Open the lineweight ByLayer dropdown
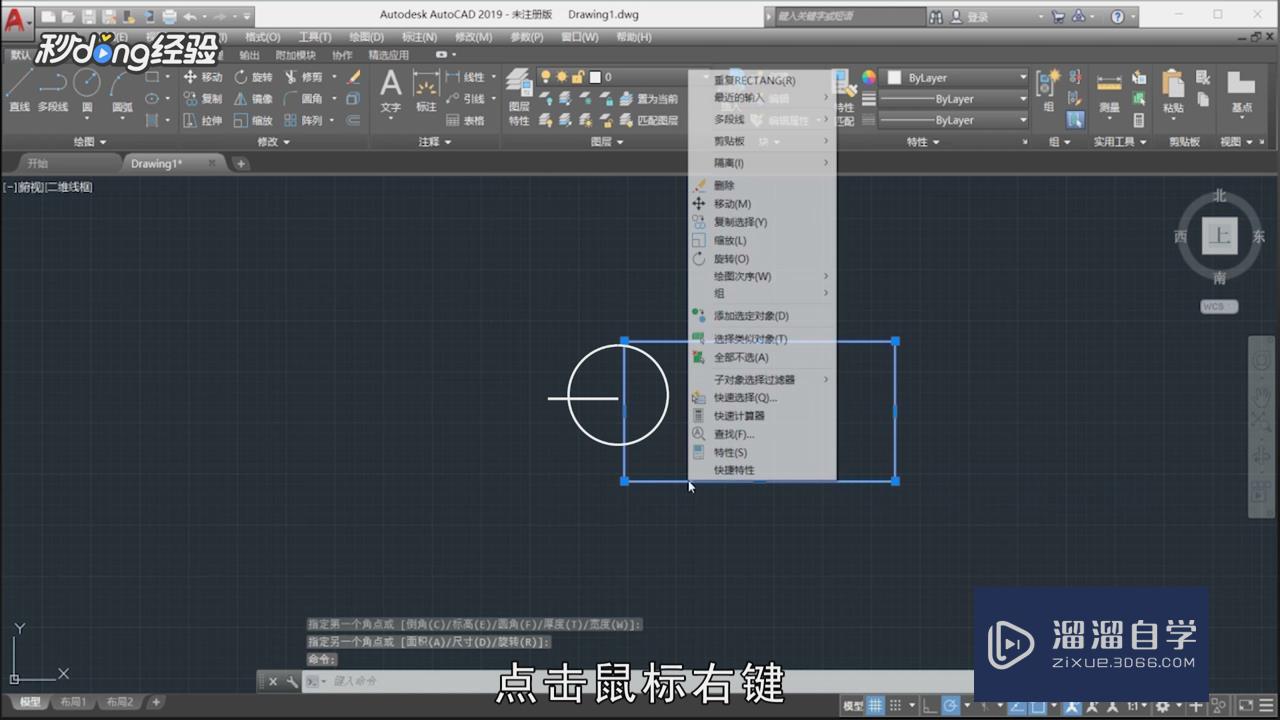Image resolution: width=1280 pixels, height=720 pixels. pyautogui.click(x=954, y=99)
